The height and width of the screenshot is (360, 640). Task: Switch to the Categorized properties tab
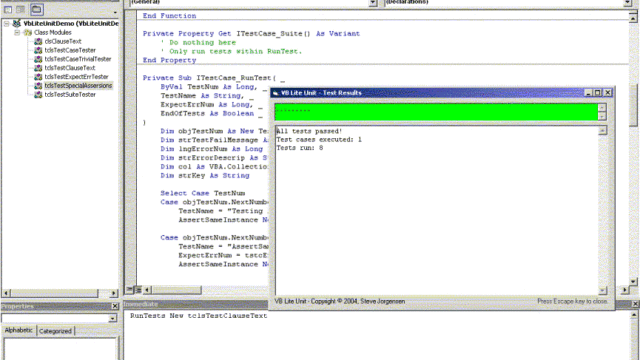click(x=55, y=331)
